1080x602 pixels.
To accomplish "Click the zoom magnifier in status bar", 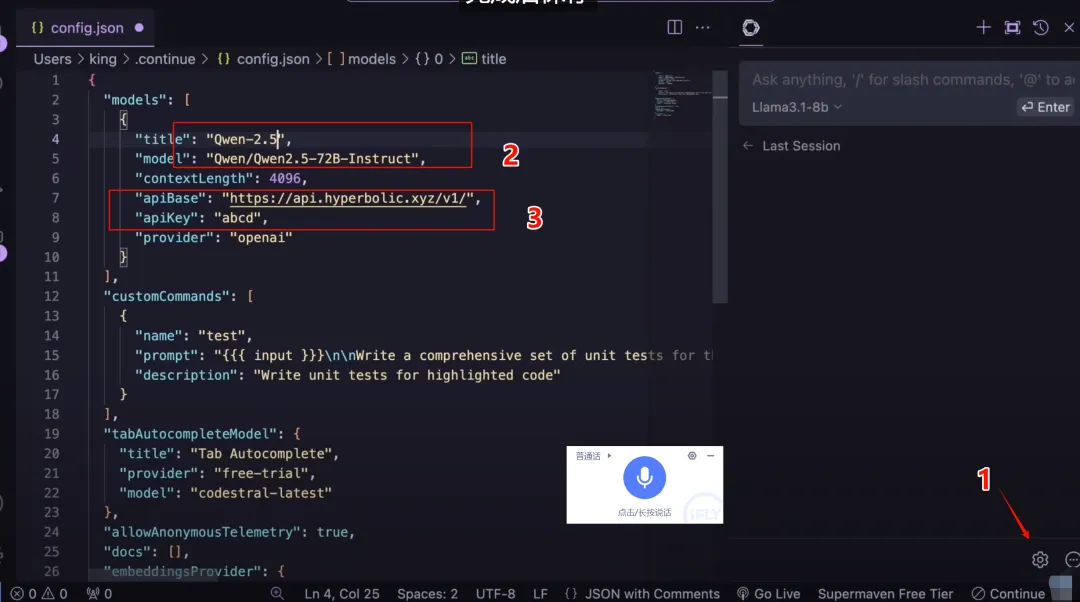I will click(x=277, y=593).
